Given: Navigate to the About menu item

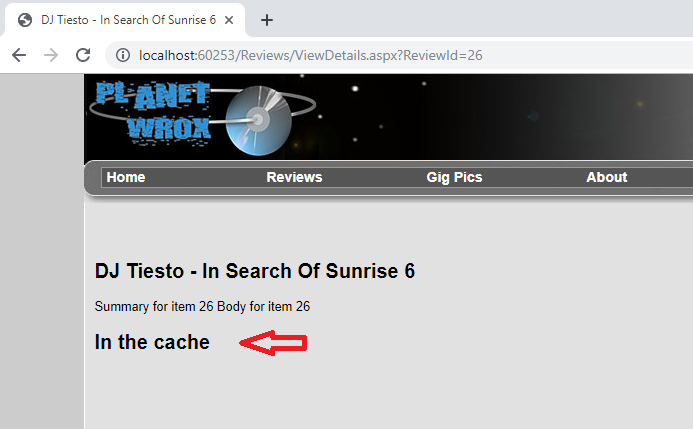Looking at the screenshot, I should click(606, 177).
